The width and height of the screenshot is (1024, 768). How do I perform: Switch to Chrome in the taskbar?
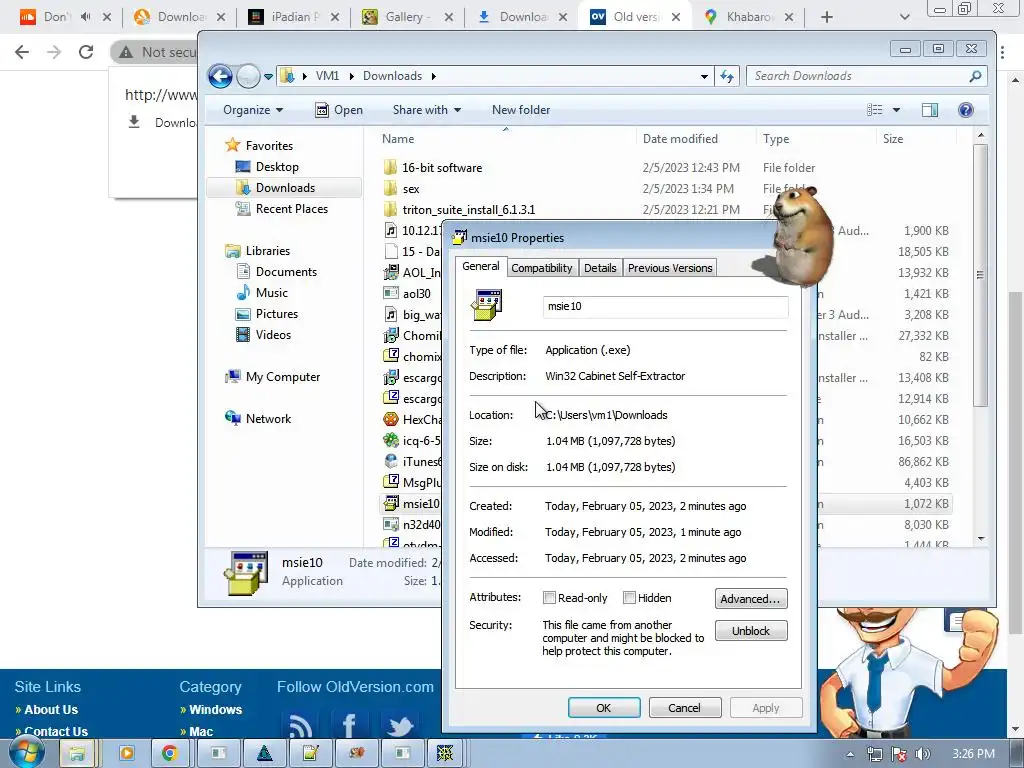coord(170,754)
